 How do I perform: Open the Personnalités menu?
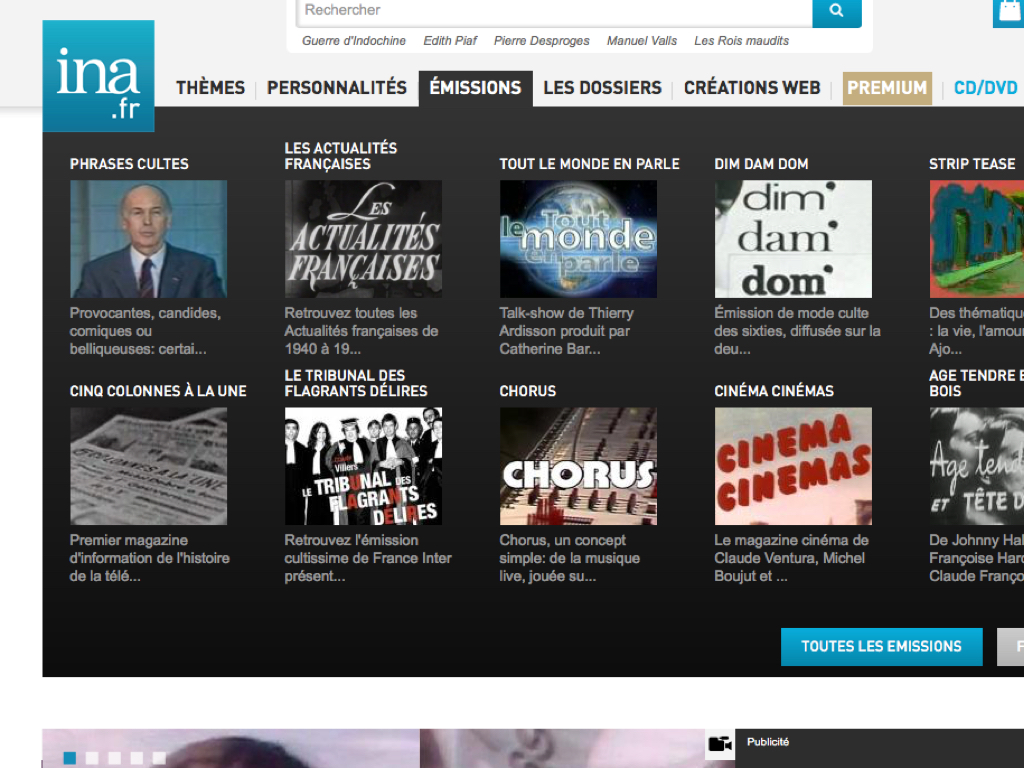pyautogui.click(x=337, y=88)
